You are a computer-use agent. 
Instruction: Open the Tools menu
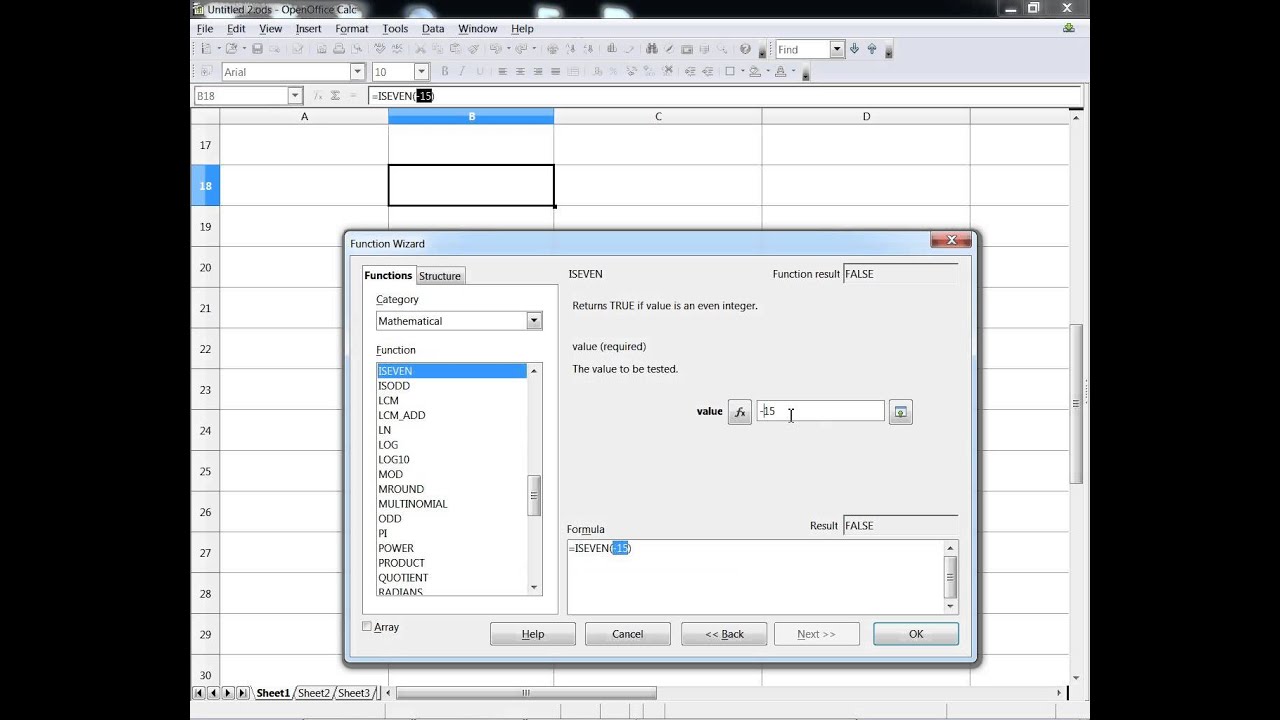(x=395, y=29)
